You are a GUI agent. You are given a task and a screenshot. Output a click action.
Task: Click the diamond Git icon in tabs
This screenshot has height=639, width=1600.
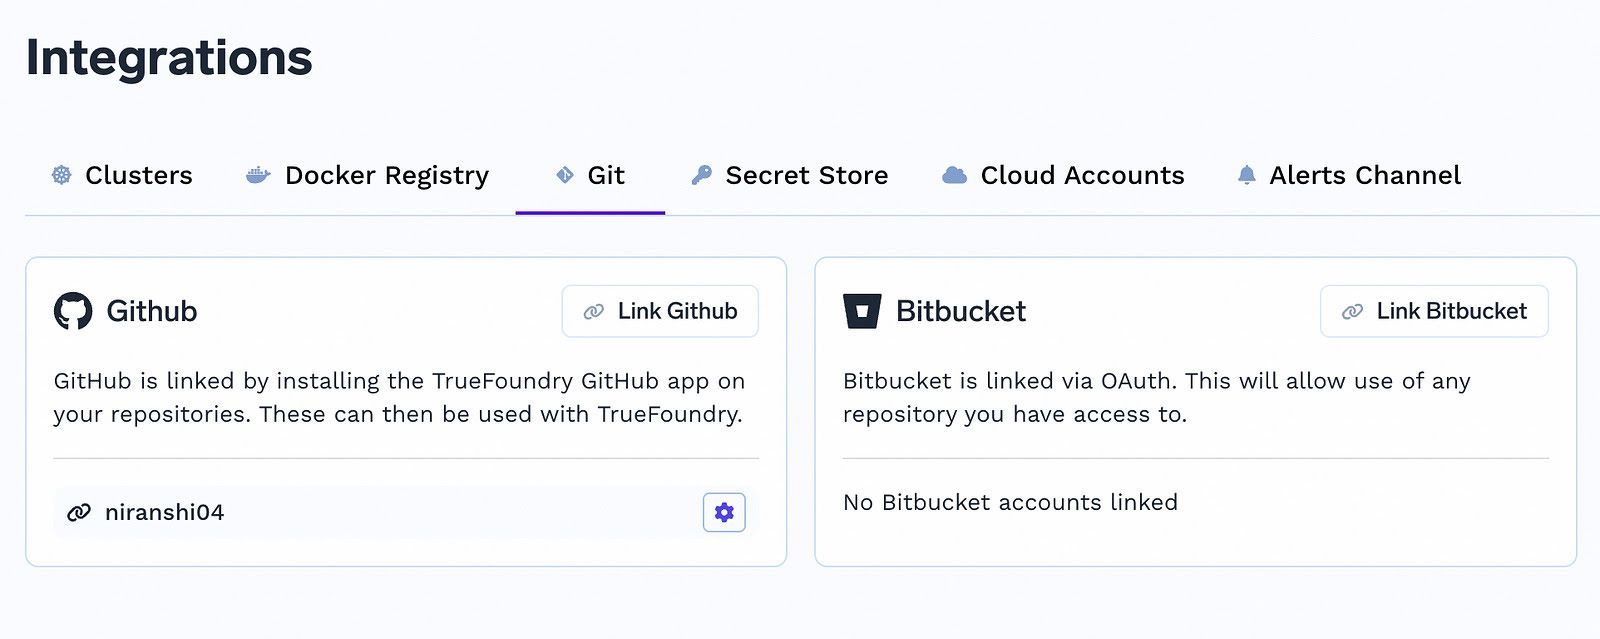(565, 175)
